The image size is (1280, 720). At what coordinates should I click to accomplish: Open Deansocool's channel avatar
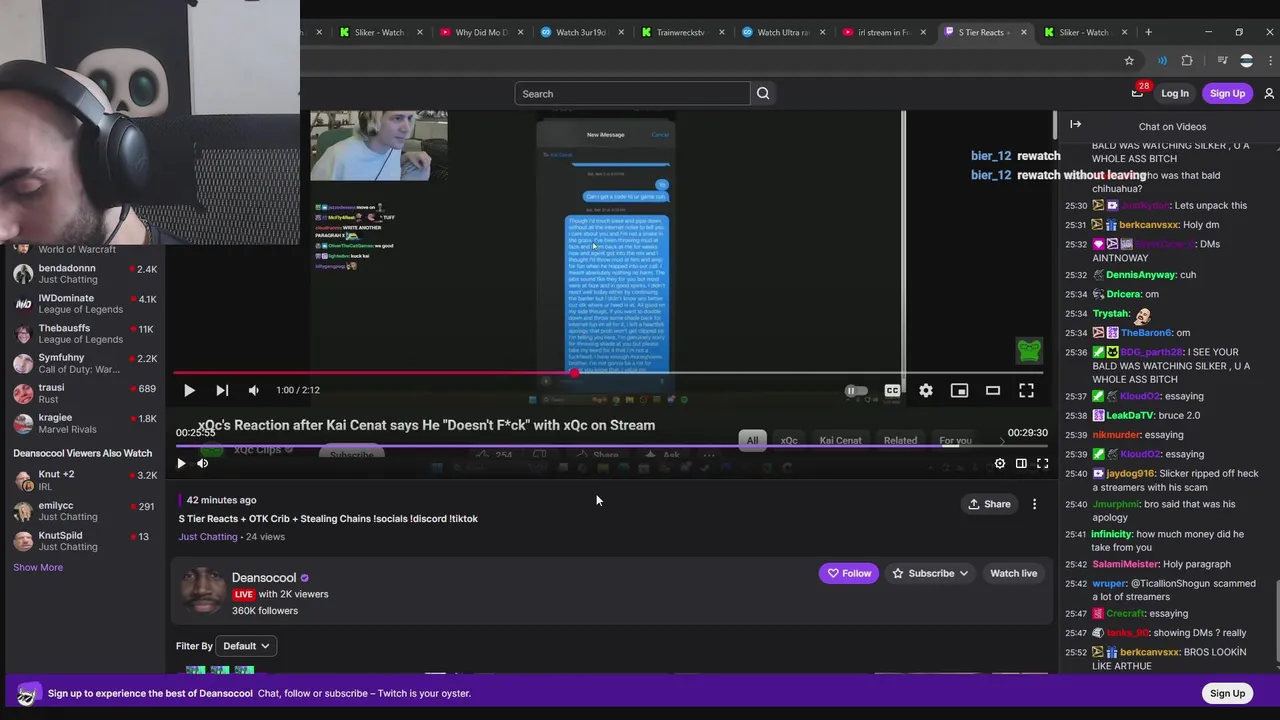click(202, 590)
